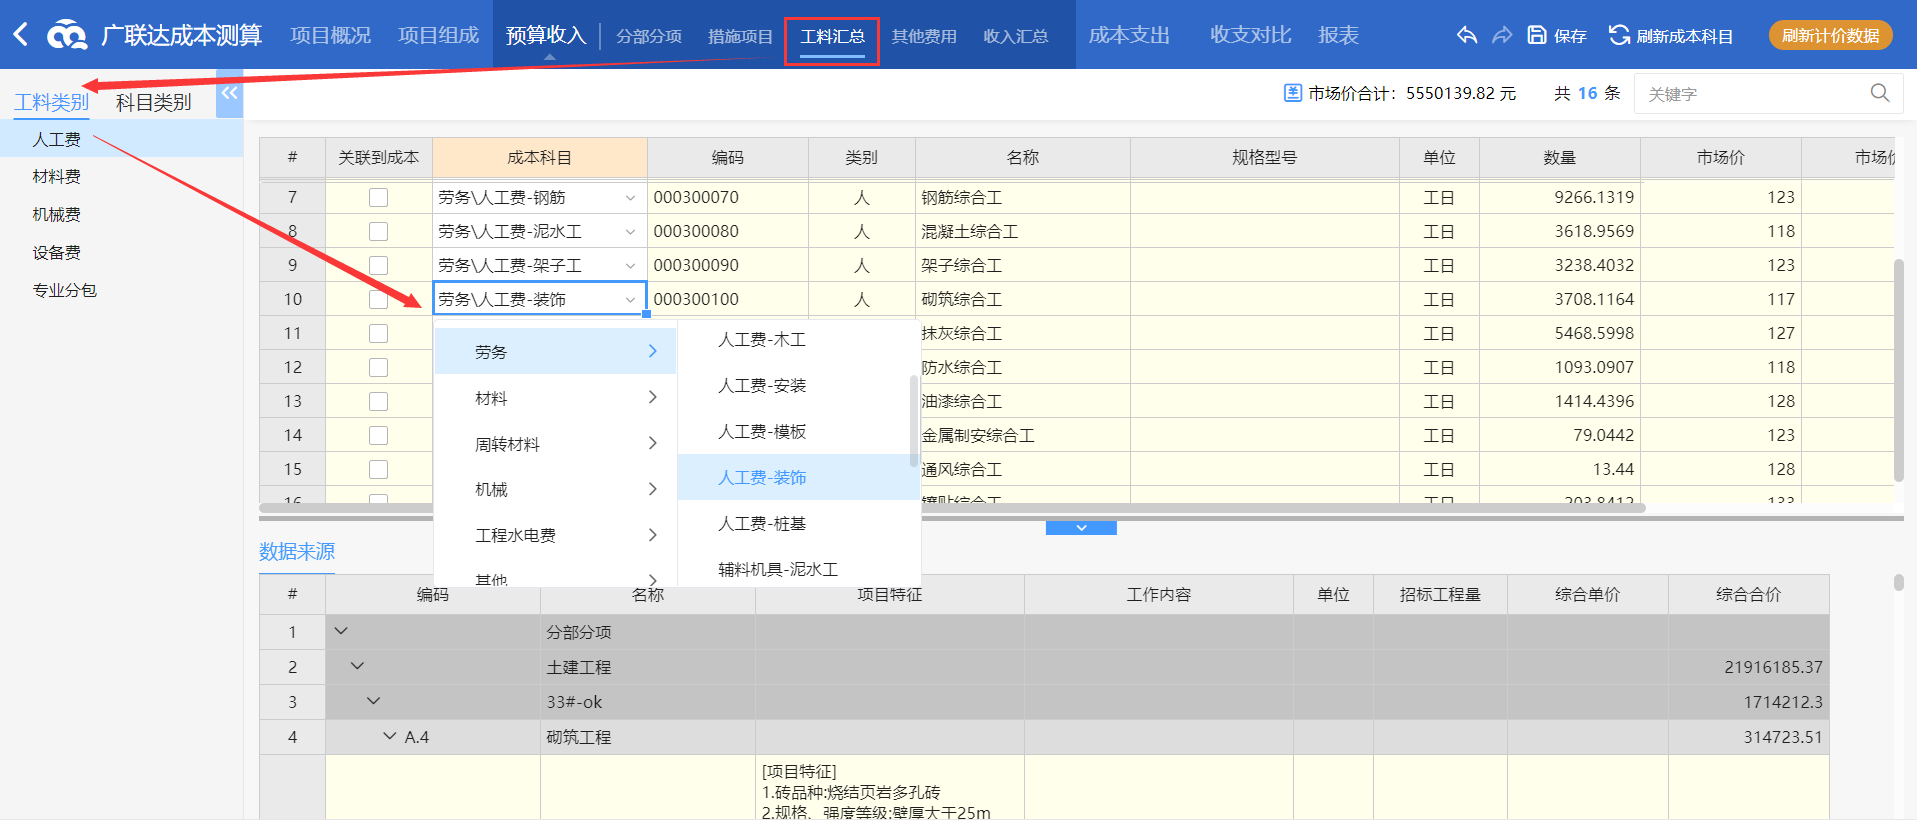Select 设备费 in the category list
Viewport: 1917px width, 820px height.
tap(121, 253)
